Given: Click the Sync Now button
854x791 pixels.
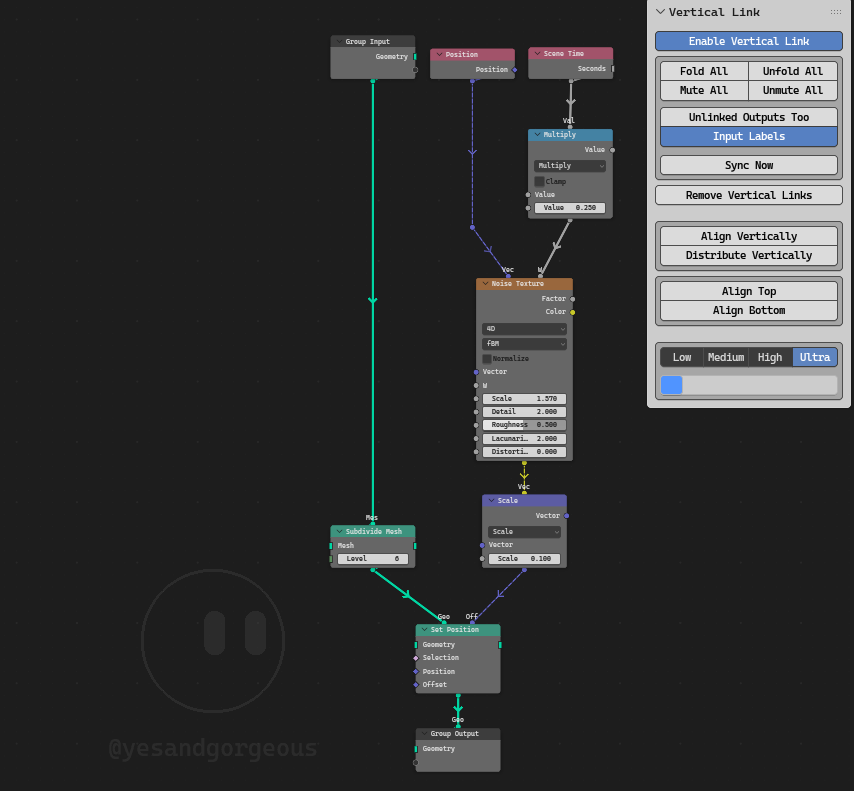Looking at the screenshot, I should 748,165.
